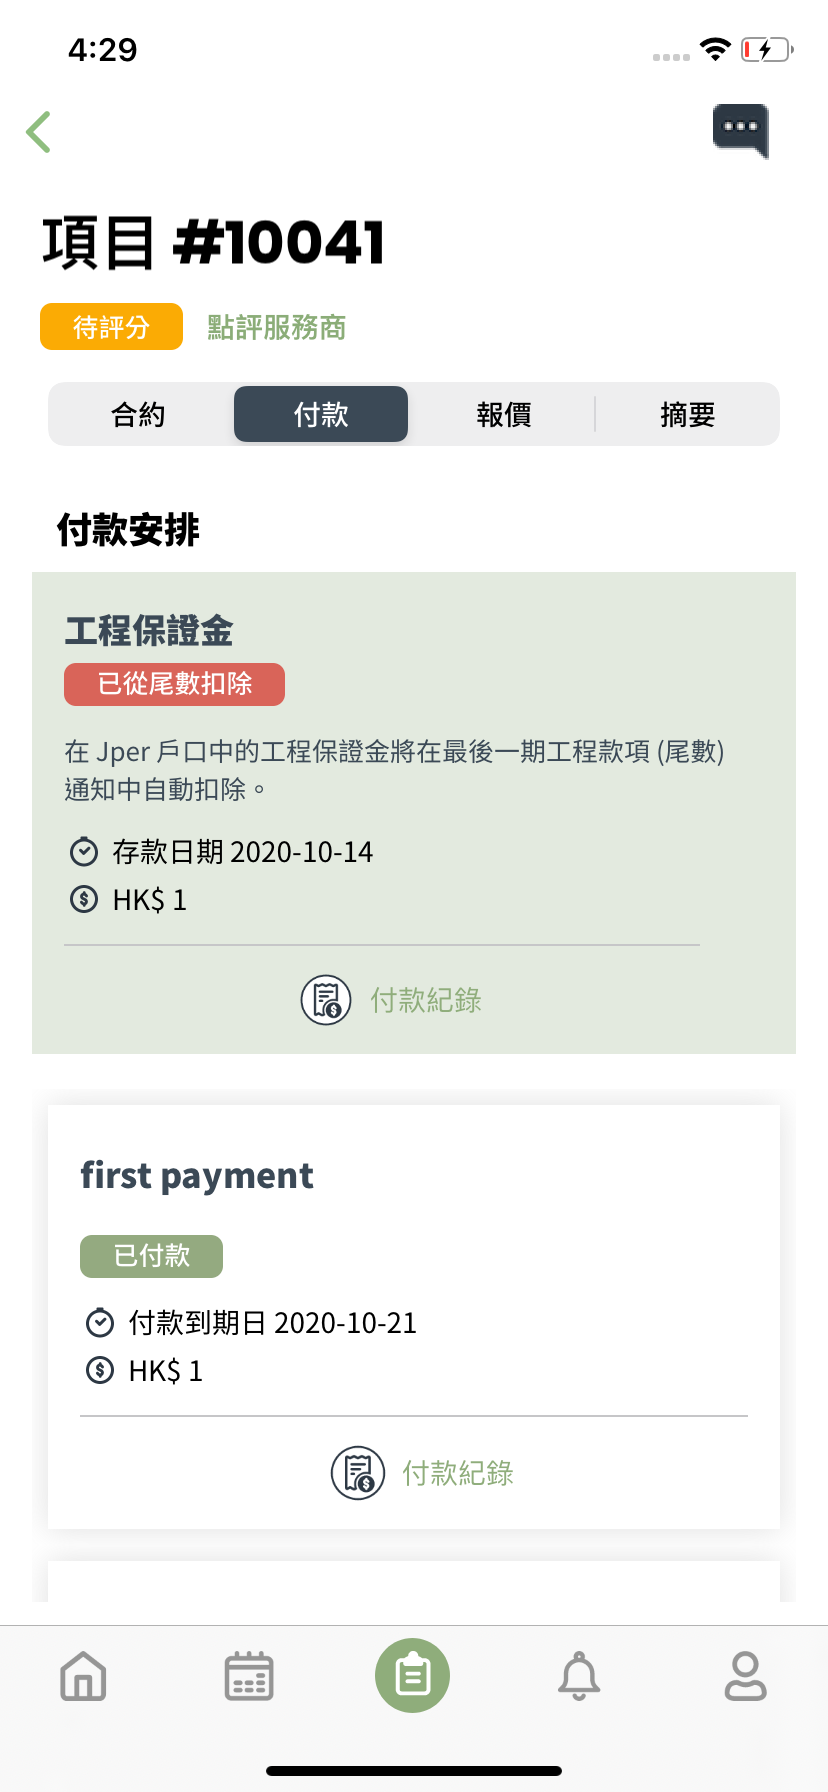Tap receipt icon under 工程保證金 card

(326, 1000)
